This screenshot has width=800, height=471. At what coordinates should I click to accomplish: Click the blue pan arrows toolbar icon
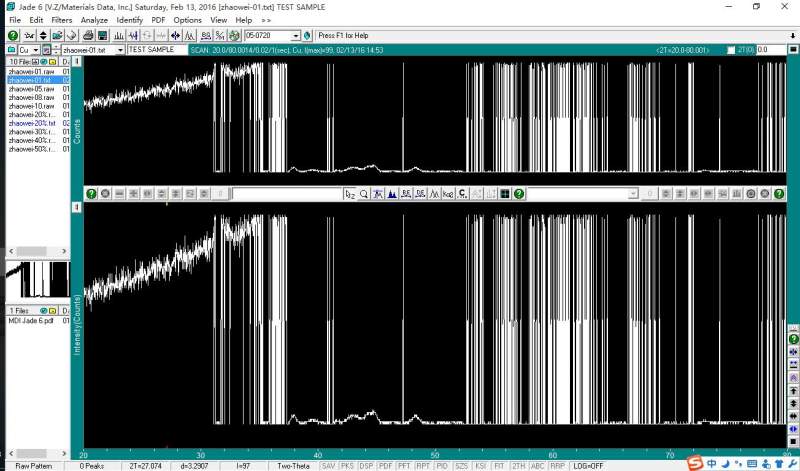pyautogui.click(x=176, y=36)
